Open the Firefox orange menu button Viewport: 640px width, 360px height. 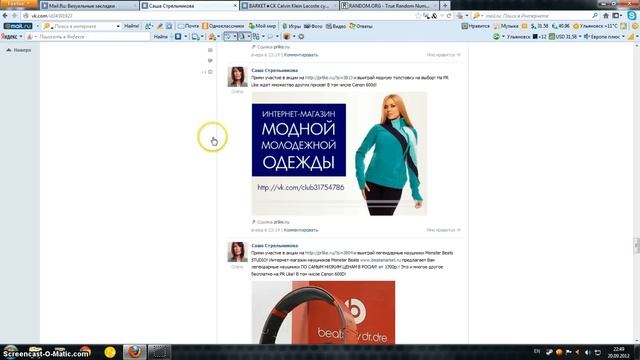click(19, 4)
